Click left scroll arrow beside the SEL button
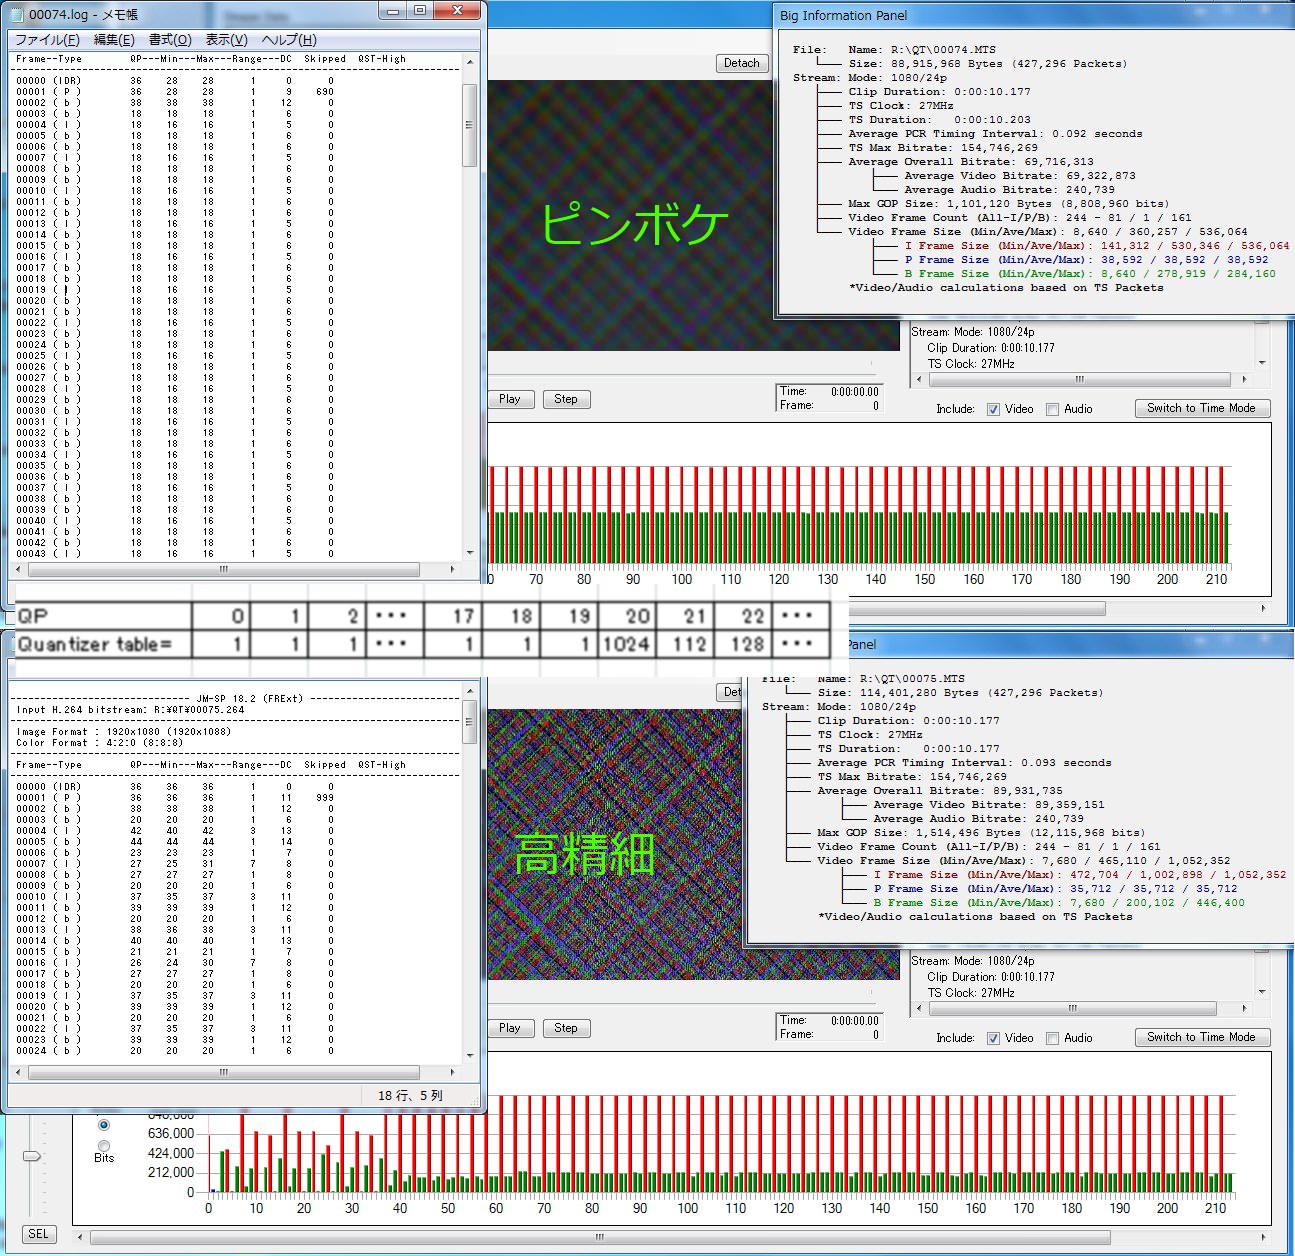 (x=82, y=1237)
